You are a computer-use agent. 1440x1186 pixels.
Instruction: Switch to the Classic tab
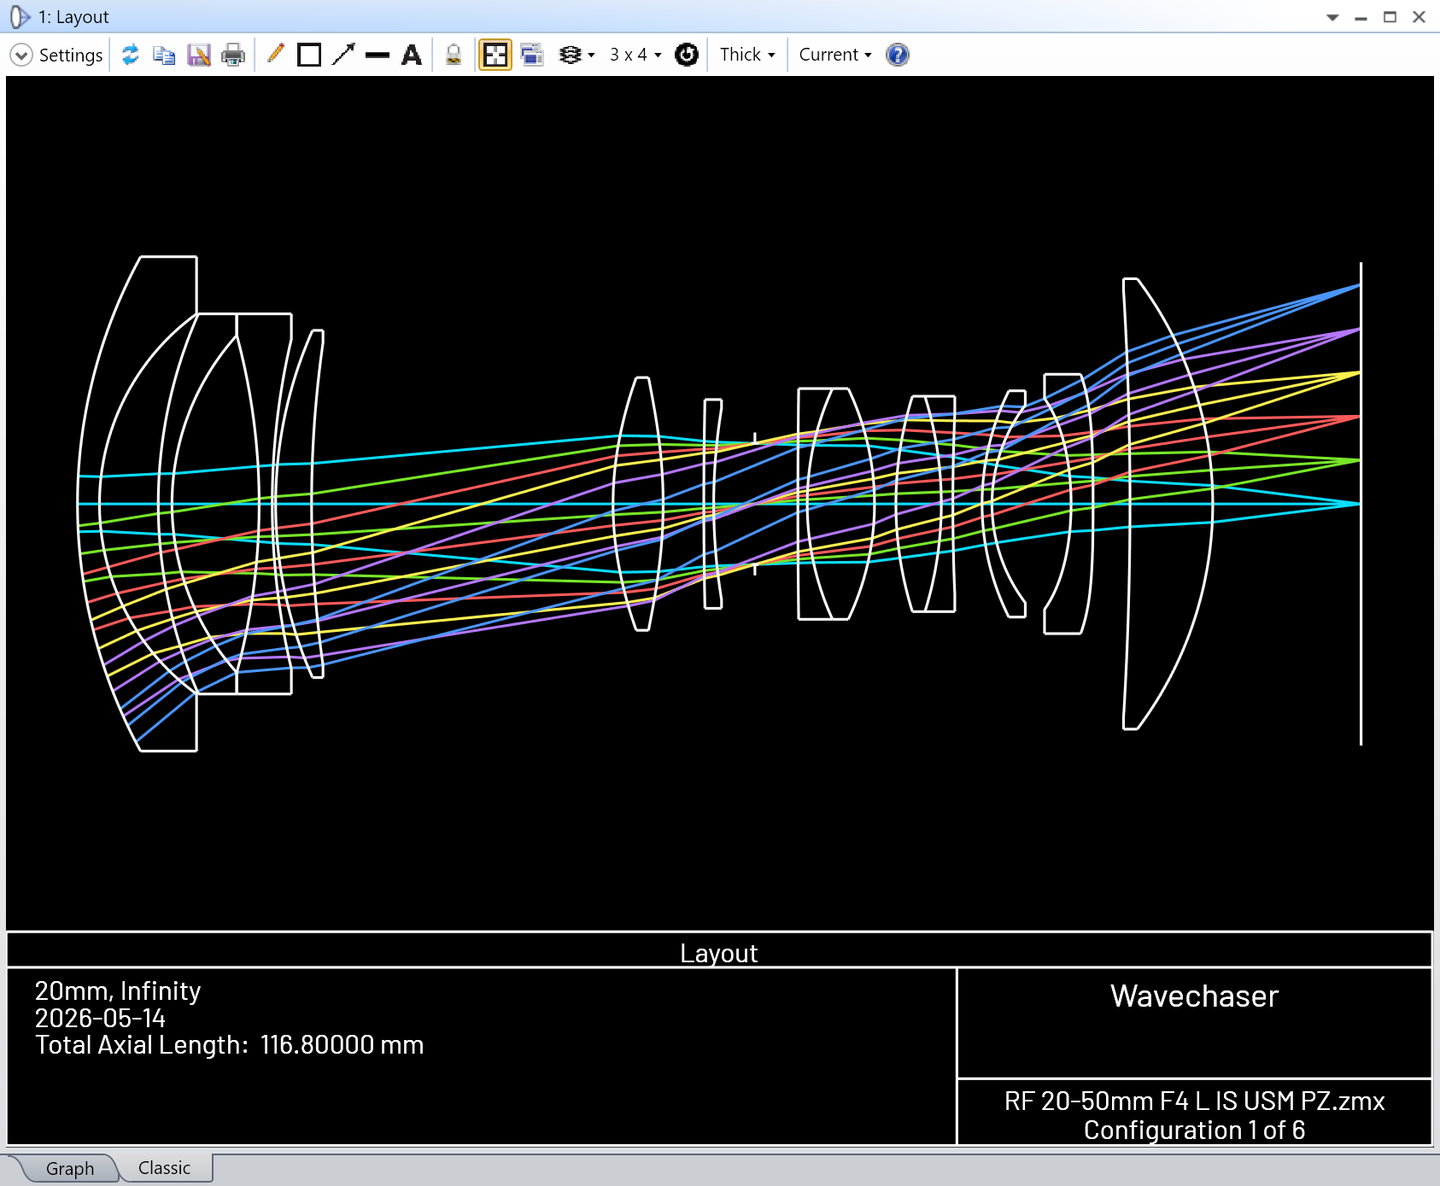pos(164,1168)
